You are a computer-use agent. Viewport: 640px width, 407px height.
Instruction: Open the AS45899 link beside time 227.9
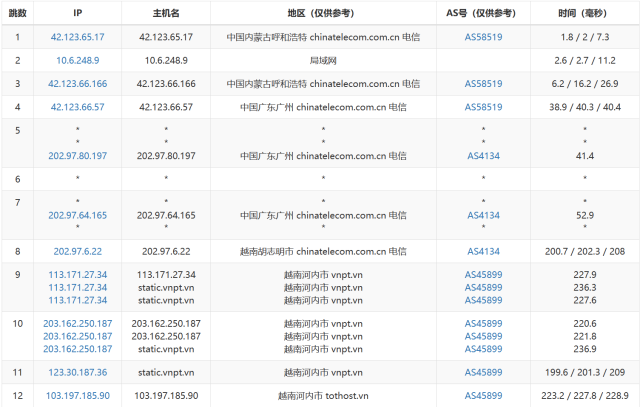[x=483, y=275]
